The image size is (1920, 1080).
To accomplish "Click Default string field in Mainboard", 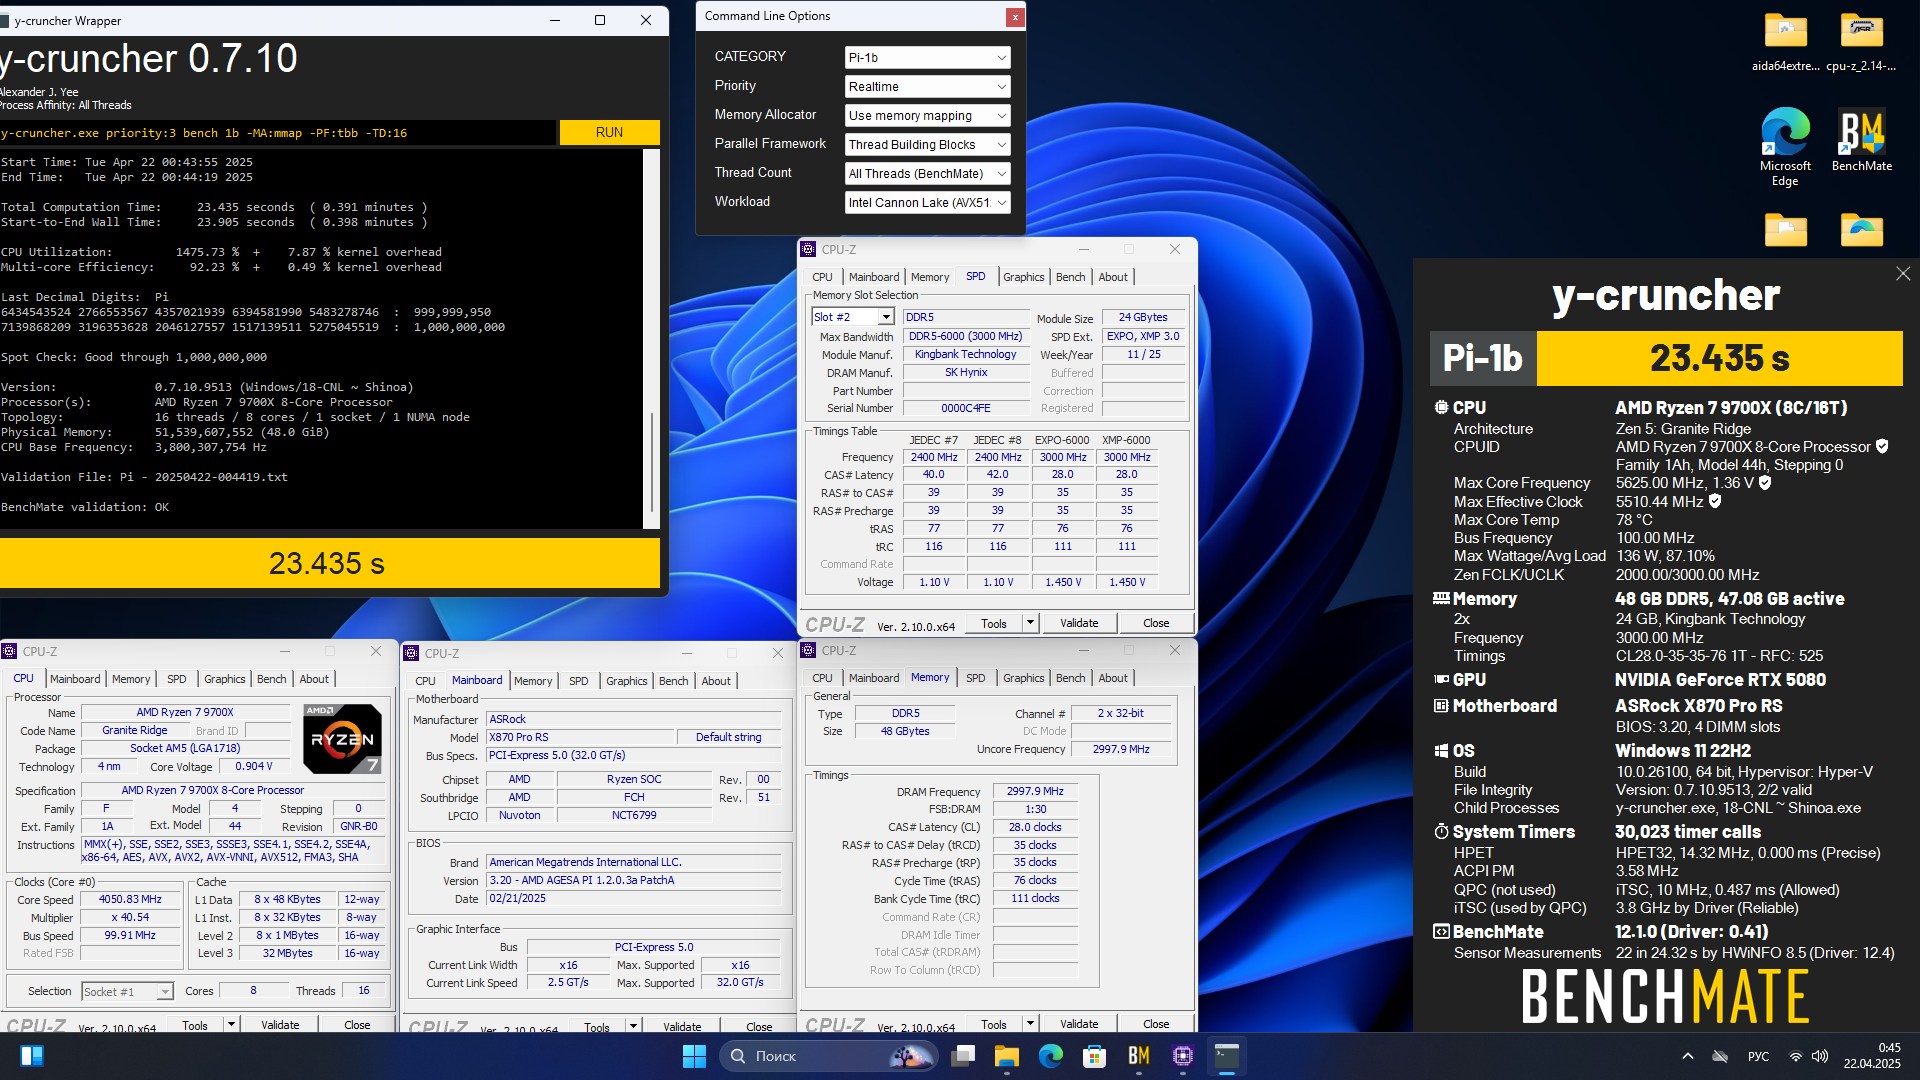I will pyautogui.click(x=728, y=737).
